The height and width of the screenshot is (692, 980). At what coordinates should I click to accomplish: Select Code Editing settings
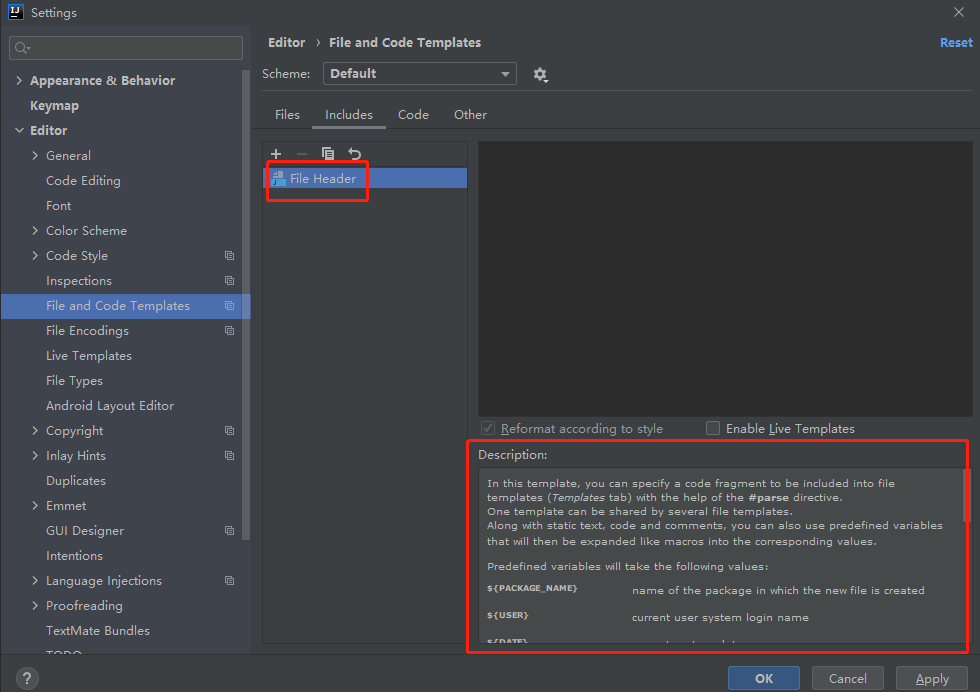coord(83,181)
